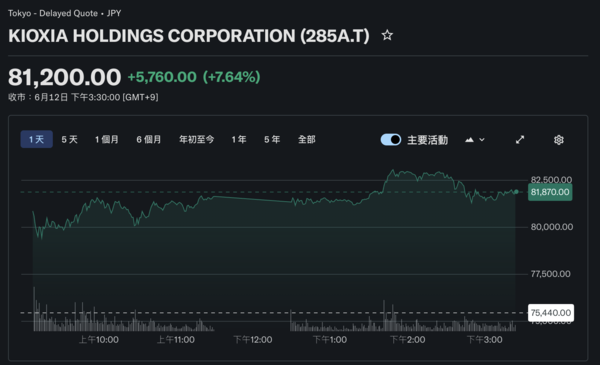Image resolution: width=600 pixels, height=365 pixels.
Task: Click the 下午1:00 time label
Action: [330, 340]
